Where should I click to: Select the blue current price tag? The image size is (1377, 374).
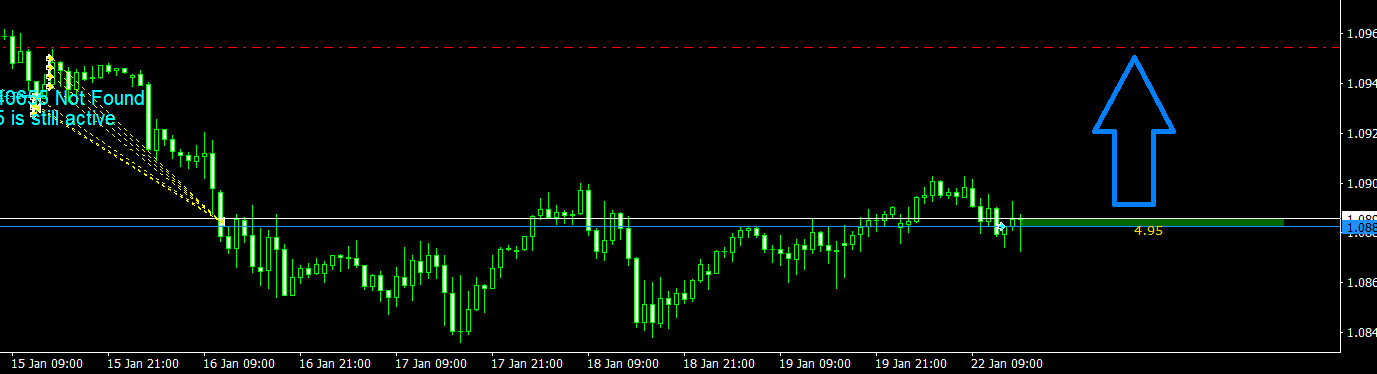click(1360, 228)
